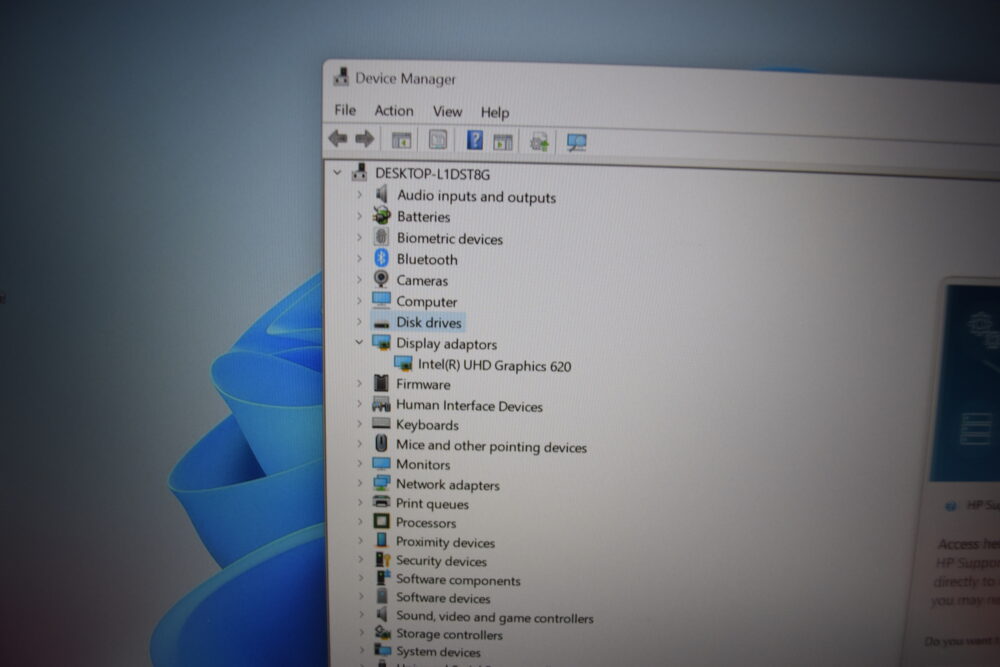Expand the Firmware category

[360, 383]
